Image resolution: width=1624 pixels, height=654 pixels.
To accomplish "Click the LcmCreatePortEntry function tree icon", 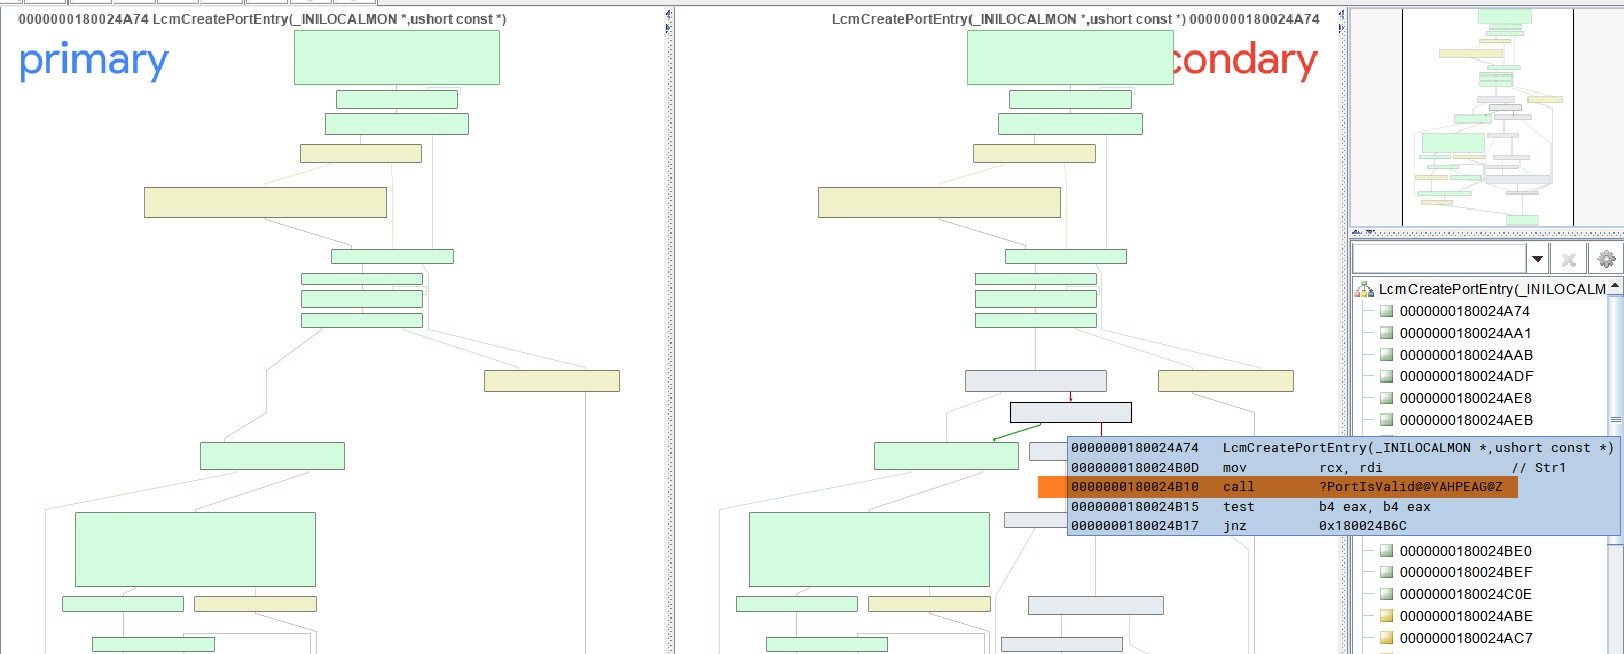I will tap(1364, 289).
